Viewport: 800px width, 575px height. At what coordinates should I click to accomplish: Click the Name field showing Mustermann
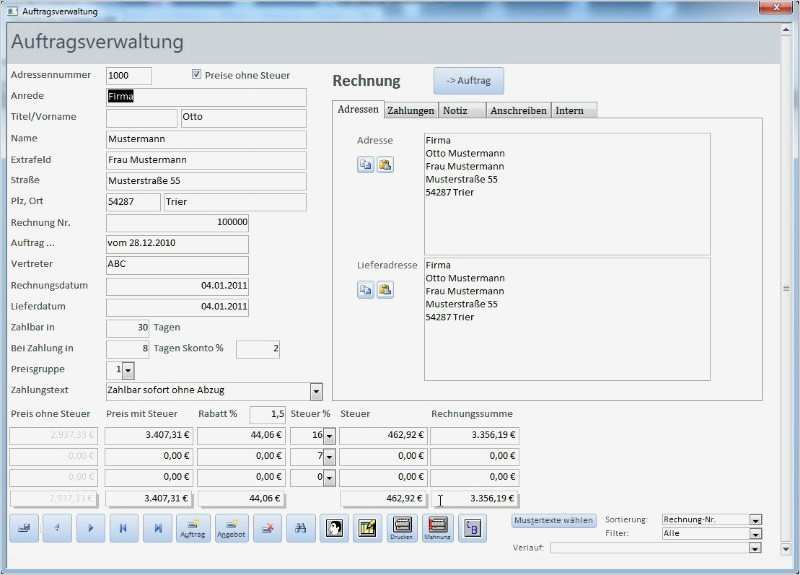point(206,139)
